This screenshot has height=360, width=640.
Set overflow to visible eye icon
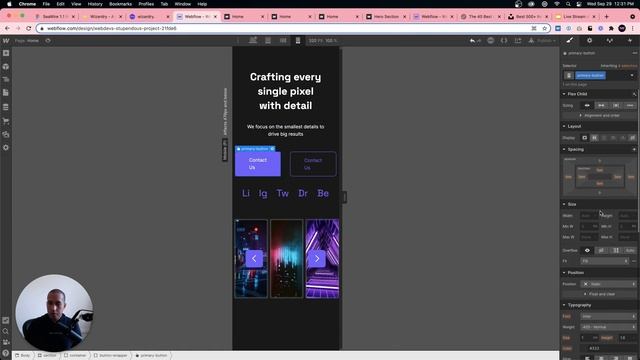click(587, 250)
